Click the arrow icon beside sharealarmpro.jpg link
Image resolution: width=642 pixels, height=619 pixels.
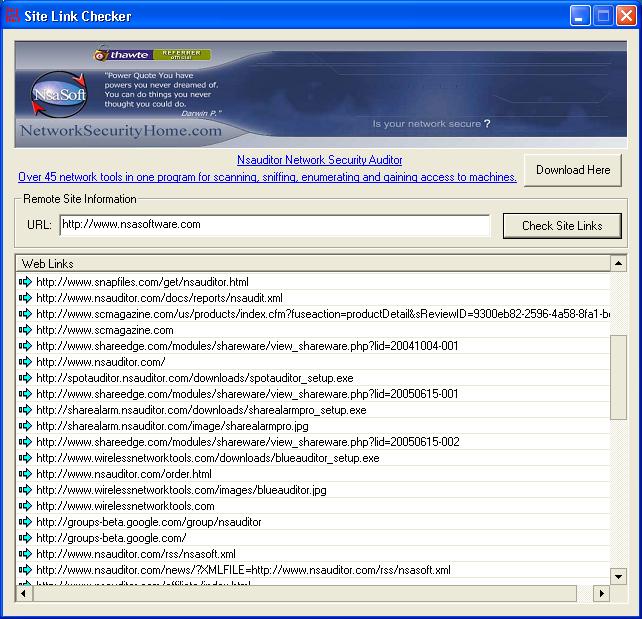[25, 425]
